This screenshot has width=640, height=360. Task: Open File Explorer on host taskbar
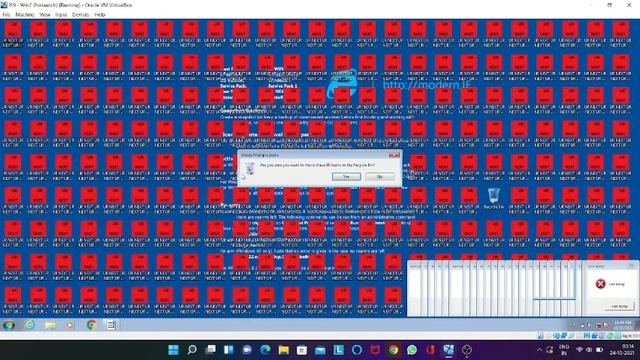click(x=284, y=350)
